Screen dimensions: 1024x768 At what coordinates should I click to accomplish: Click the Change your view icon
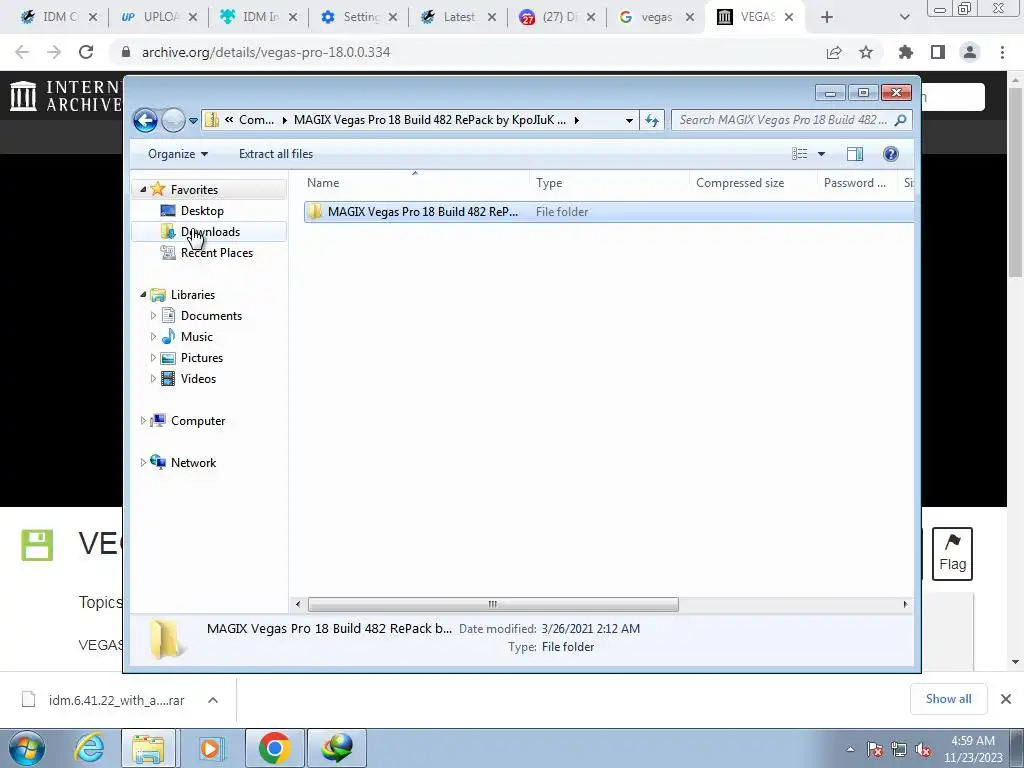[x=799, y=154]
